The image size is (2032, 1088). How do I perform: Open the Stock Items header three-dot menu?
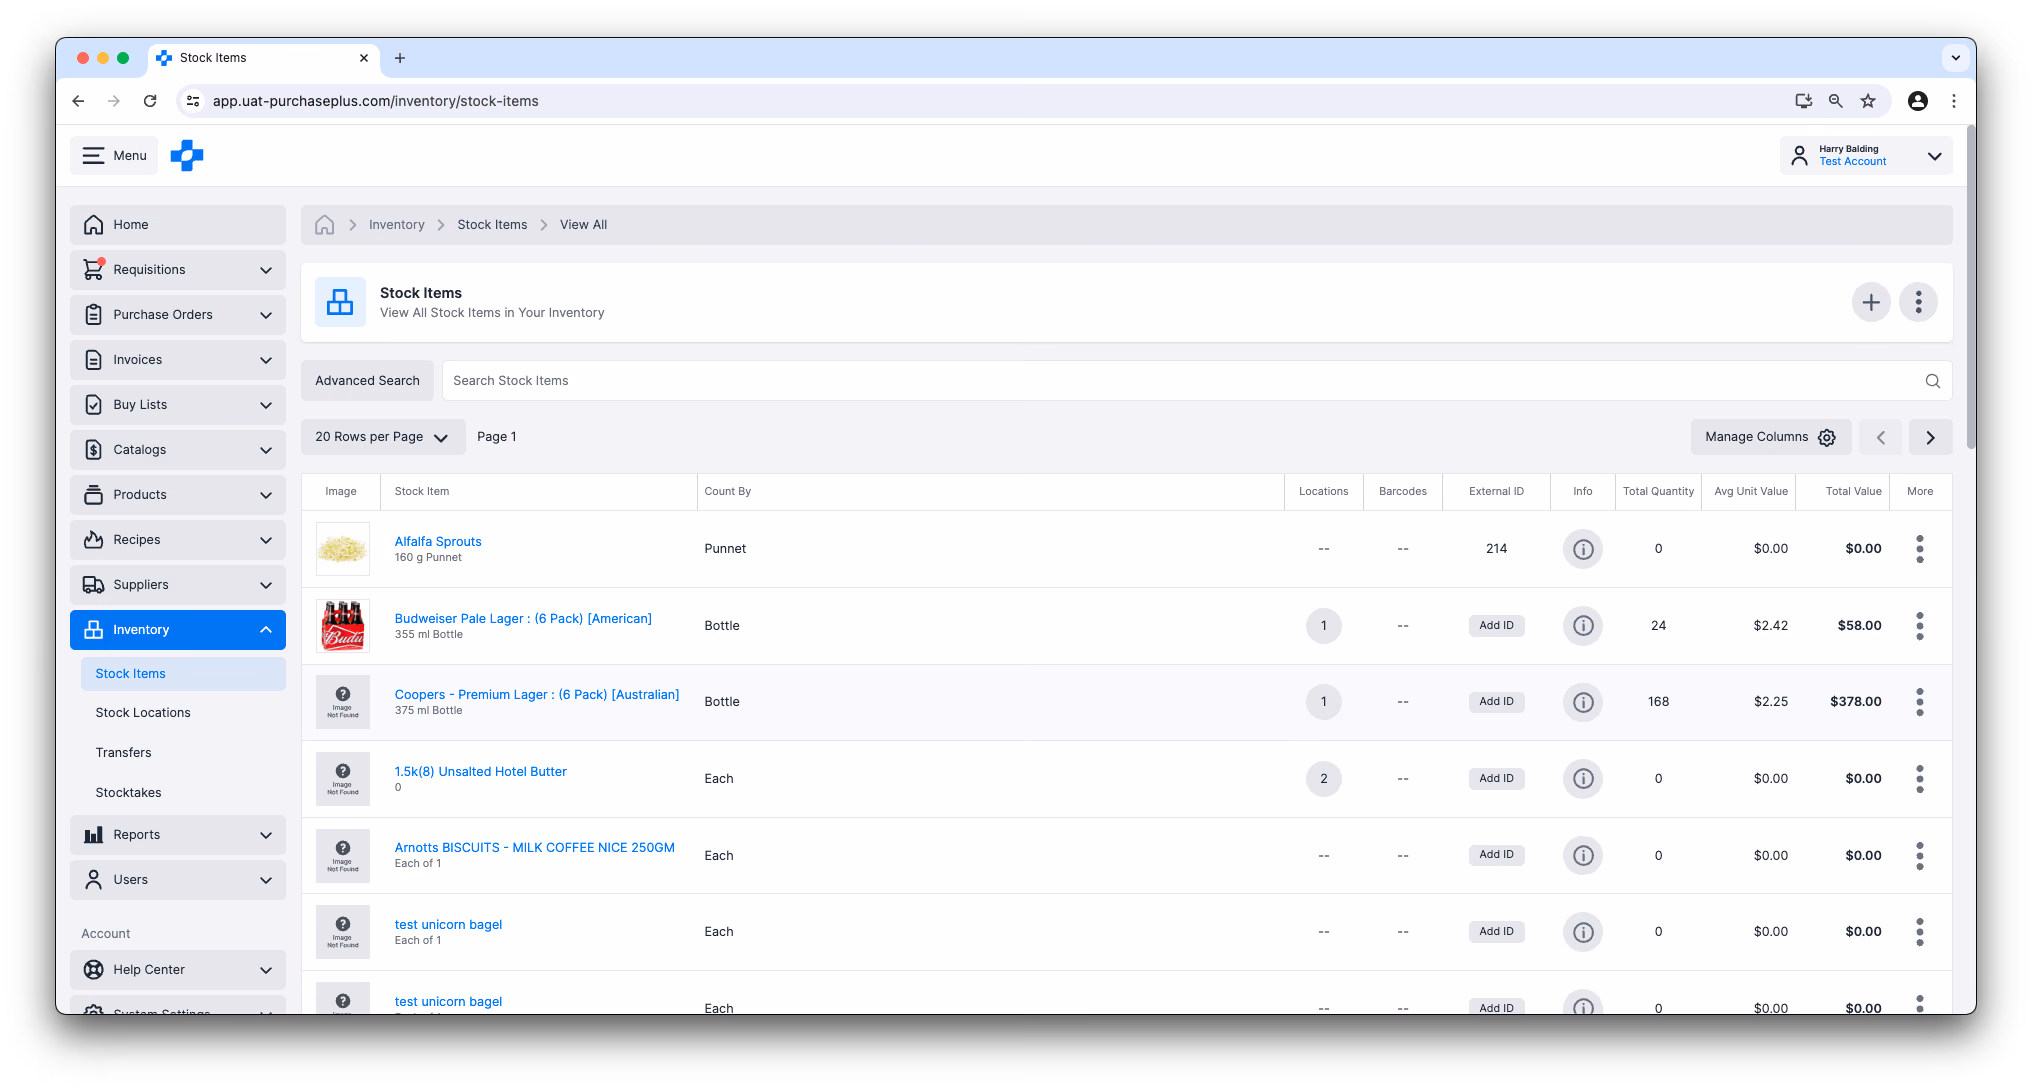pos(1918,302)
